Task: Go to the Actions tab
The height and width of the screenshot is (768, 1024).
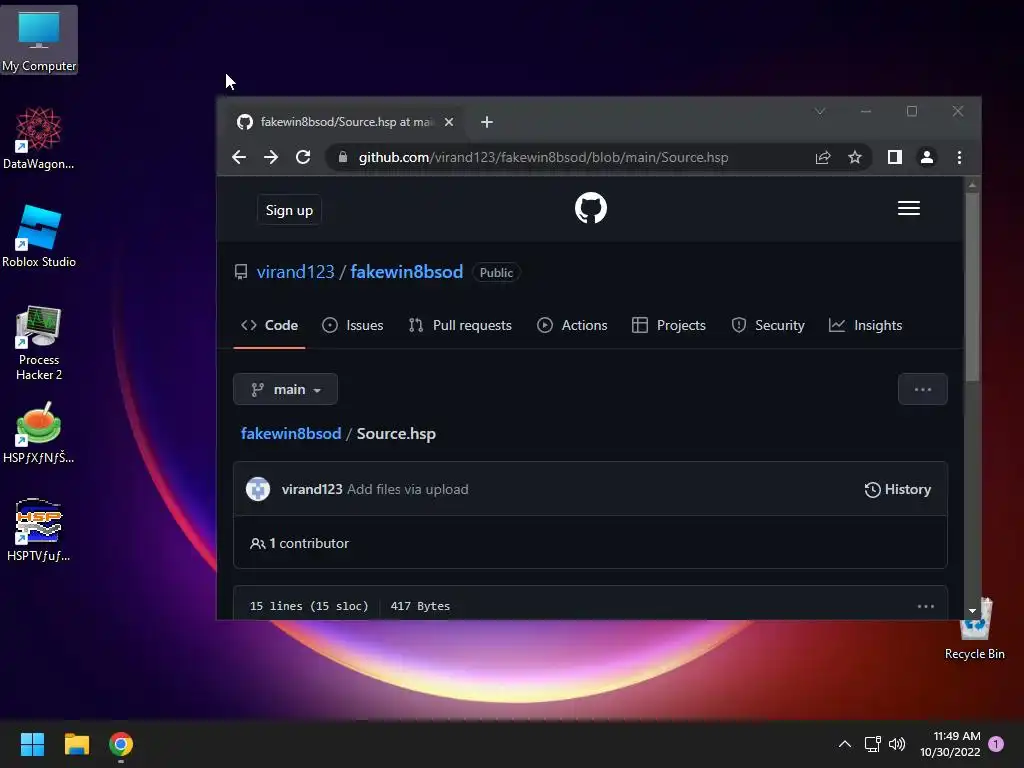Action: click(x=572, y=325)
